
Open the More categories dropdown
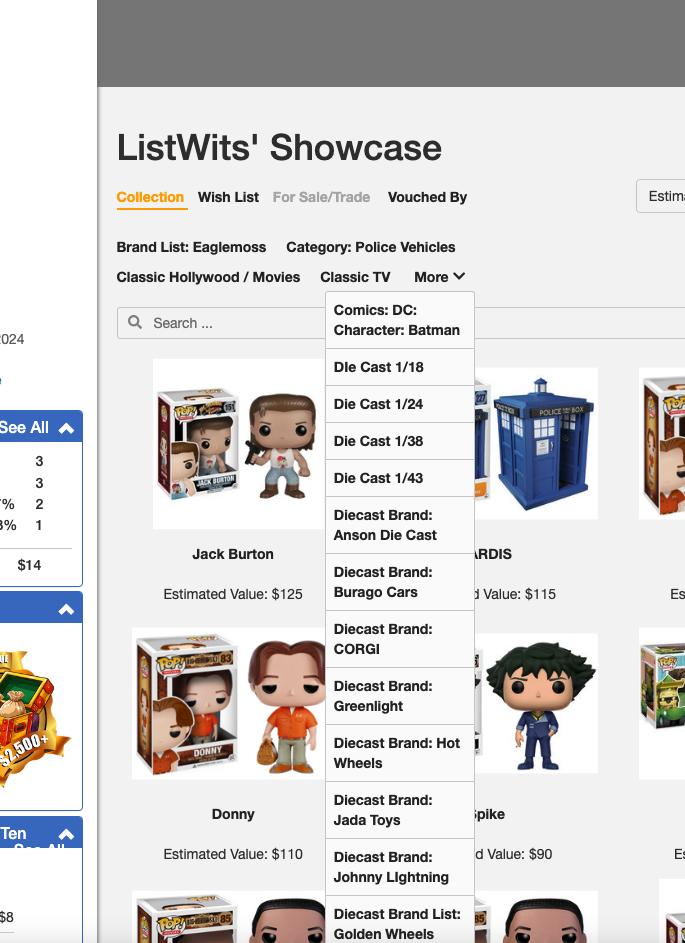440,277
